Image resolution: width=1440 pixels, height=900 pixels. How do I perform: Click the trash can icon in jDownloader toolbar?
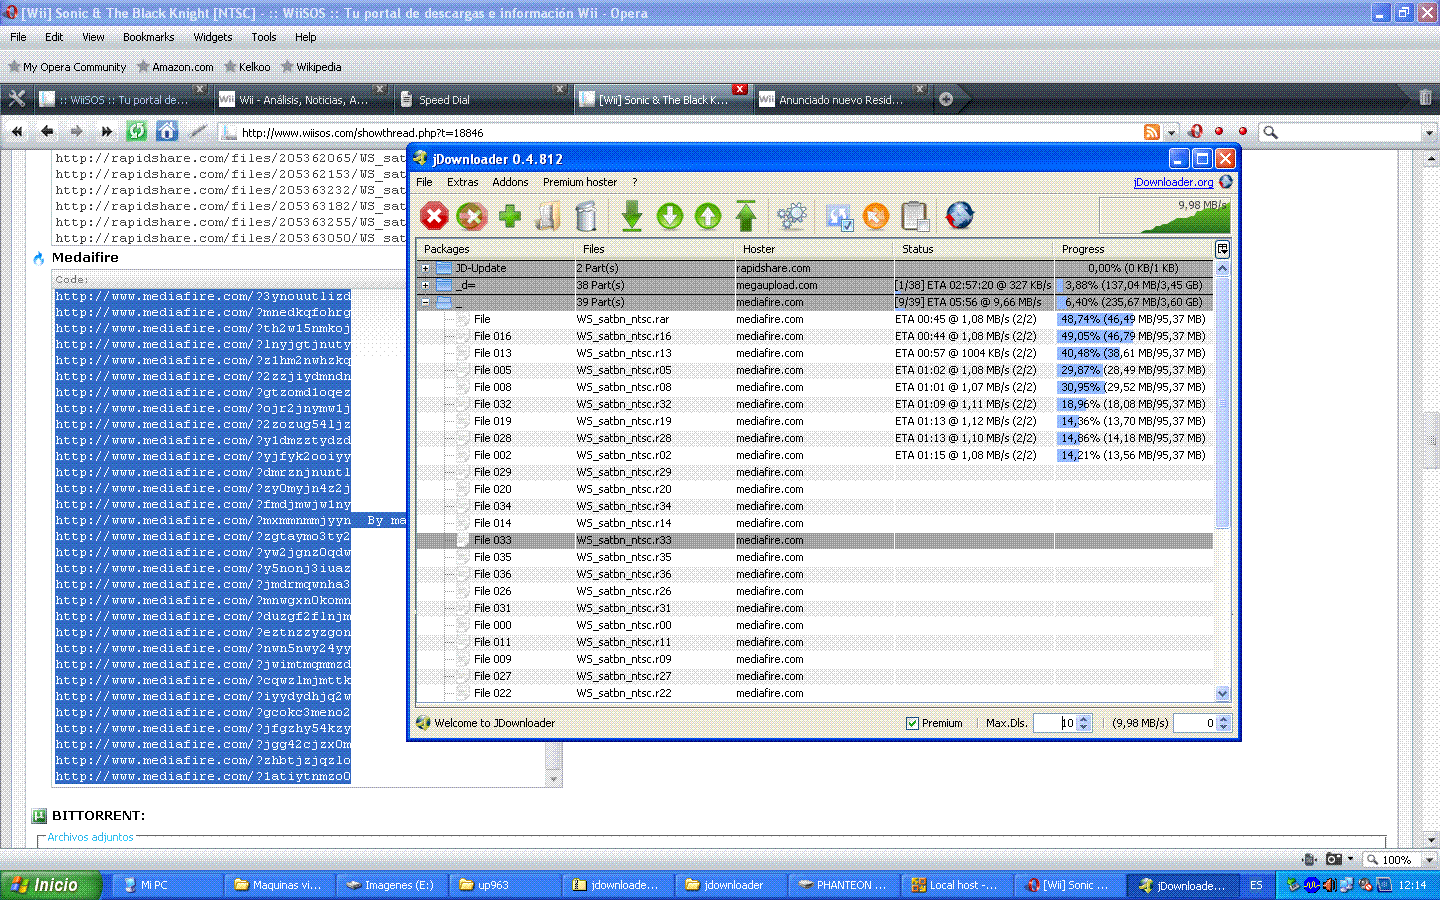coord(587,216)
